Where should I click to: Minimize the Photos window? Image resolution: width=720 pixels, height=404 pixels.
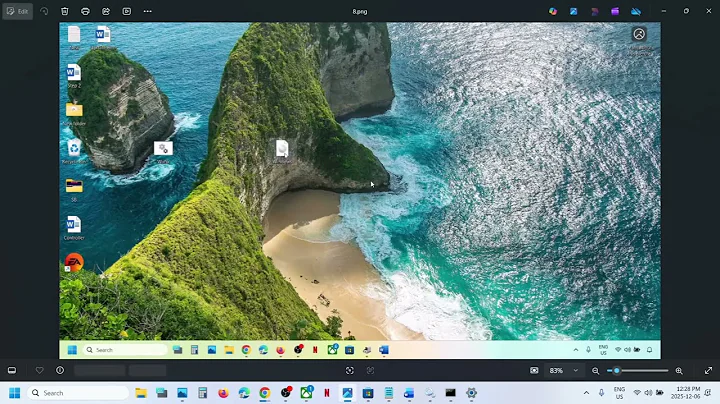pos(664,11)
